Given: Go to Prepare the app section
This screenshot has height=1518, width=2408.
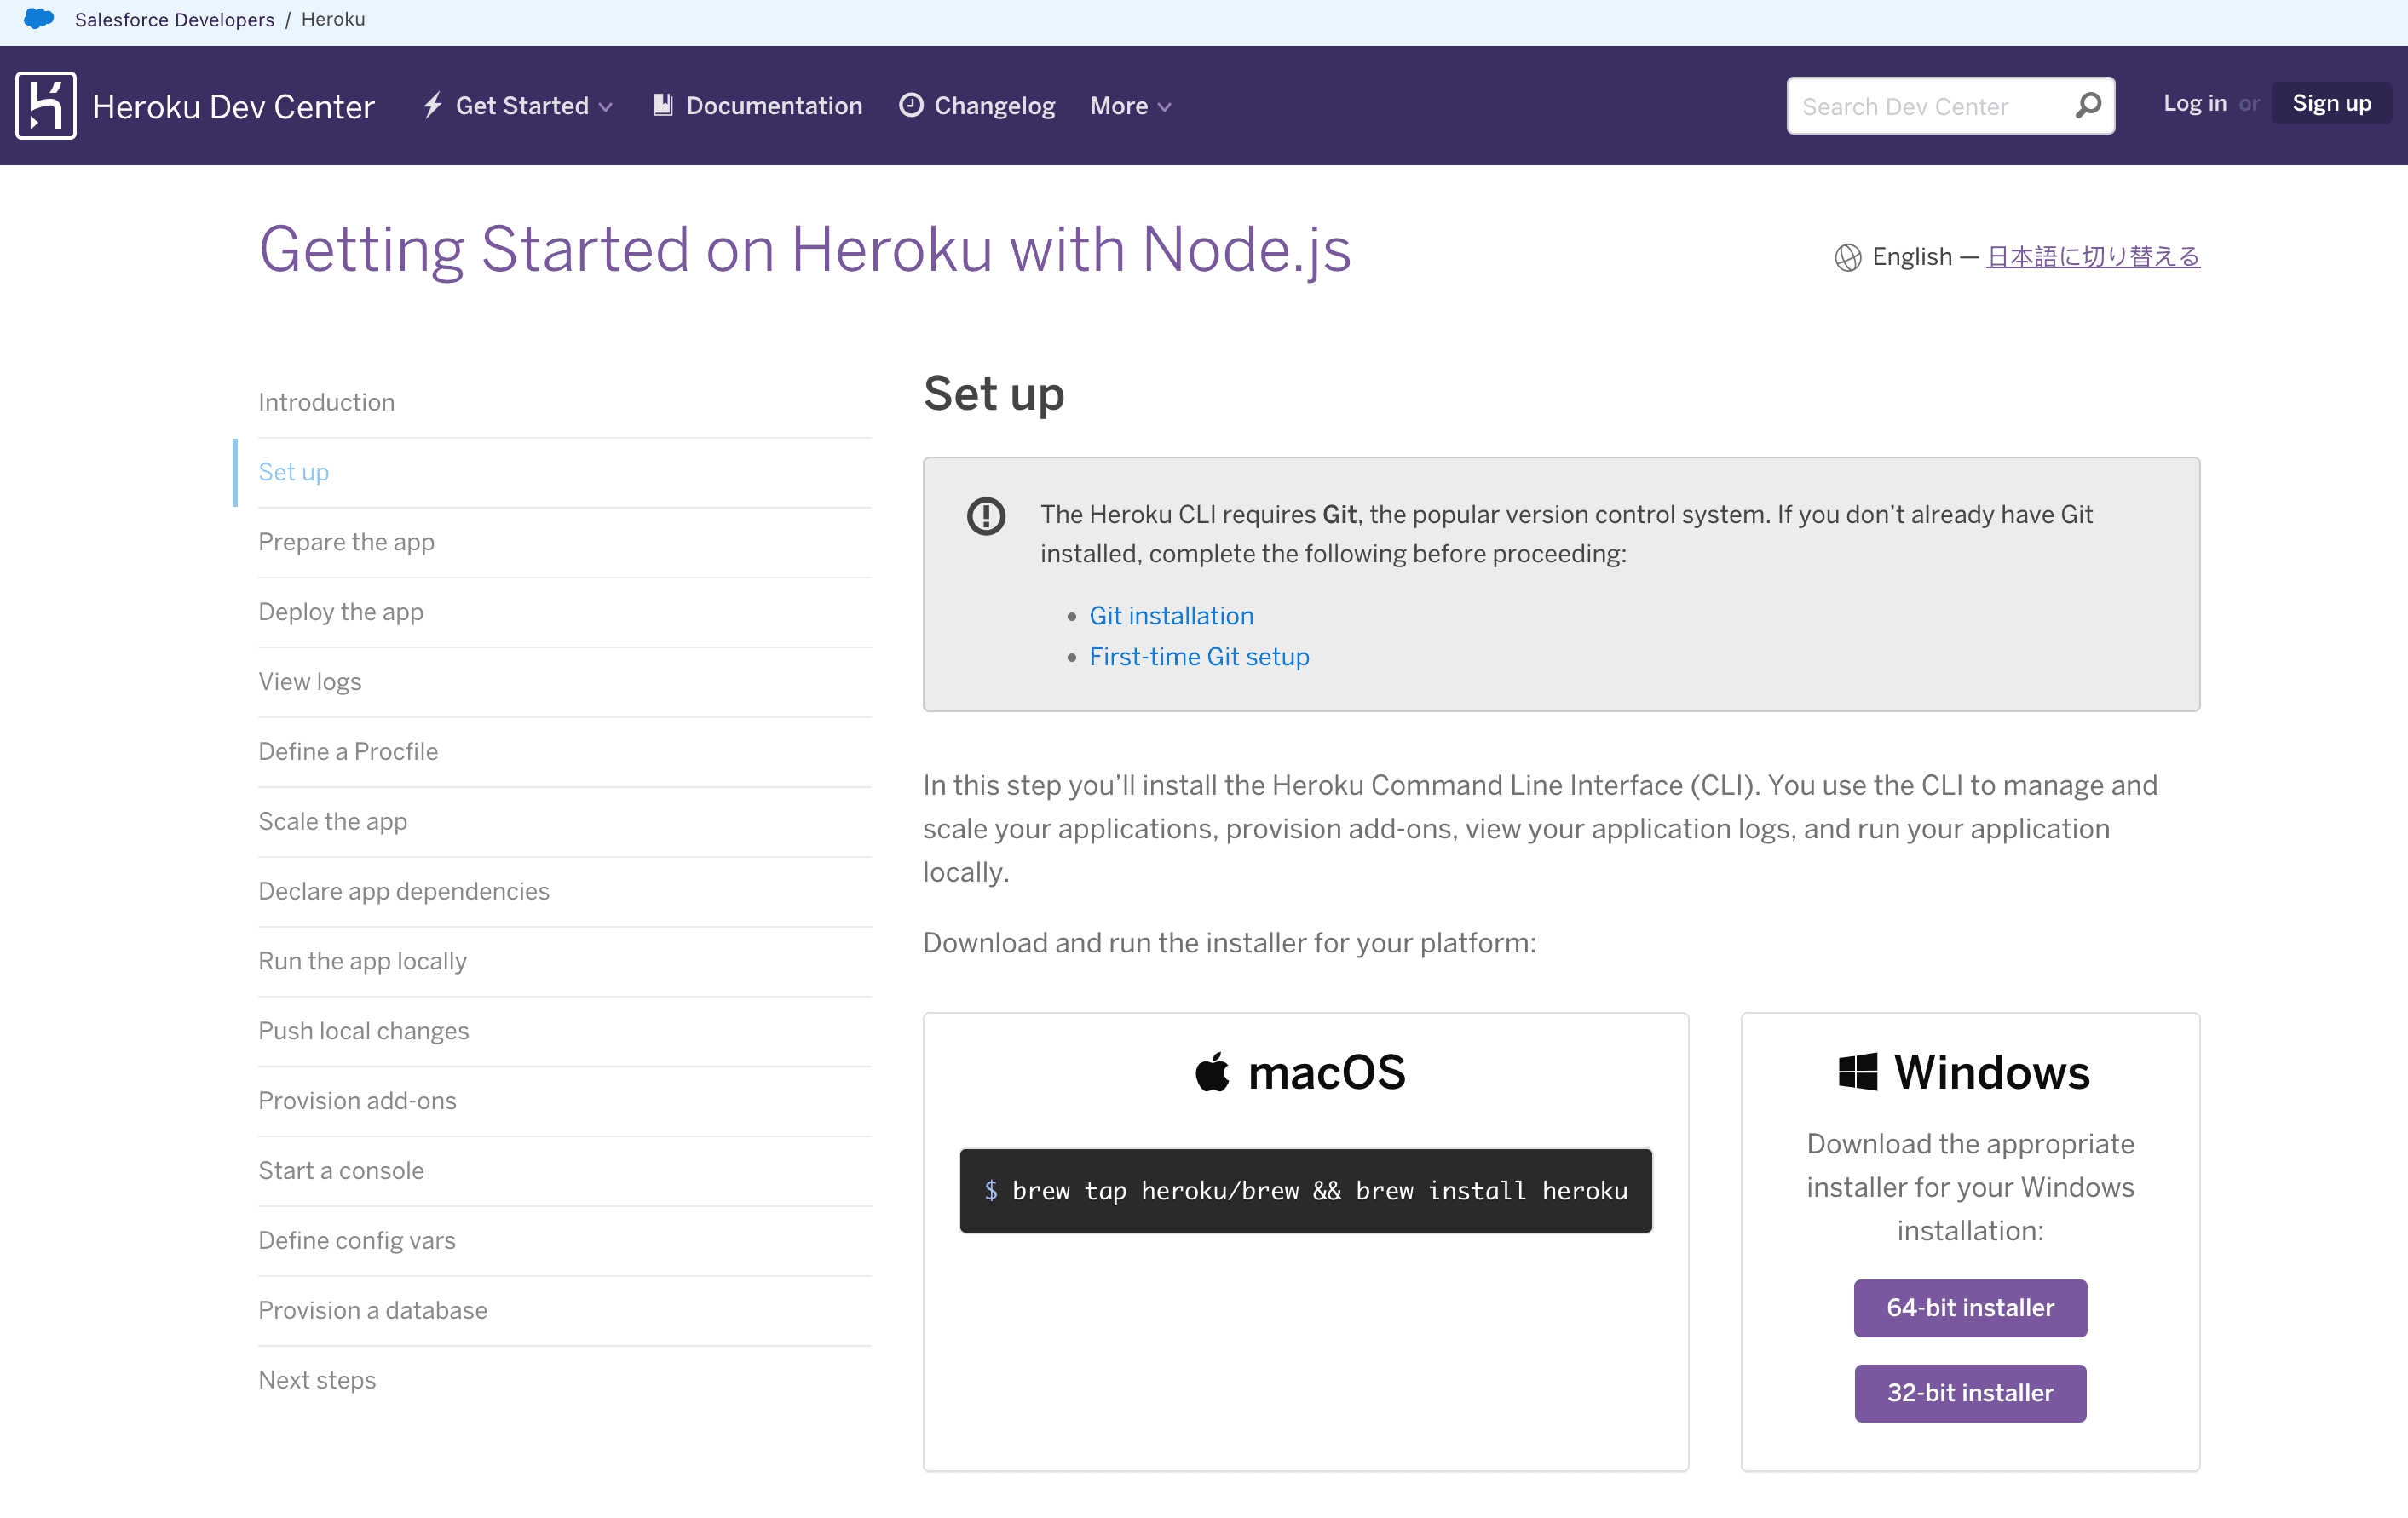Looking at the screenshot, I should pos(564,542).
